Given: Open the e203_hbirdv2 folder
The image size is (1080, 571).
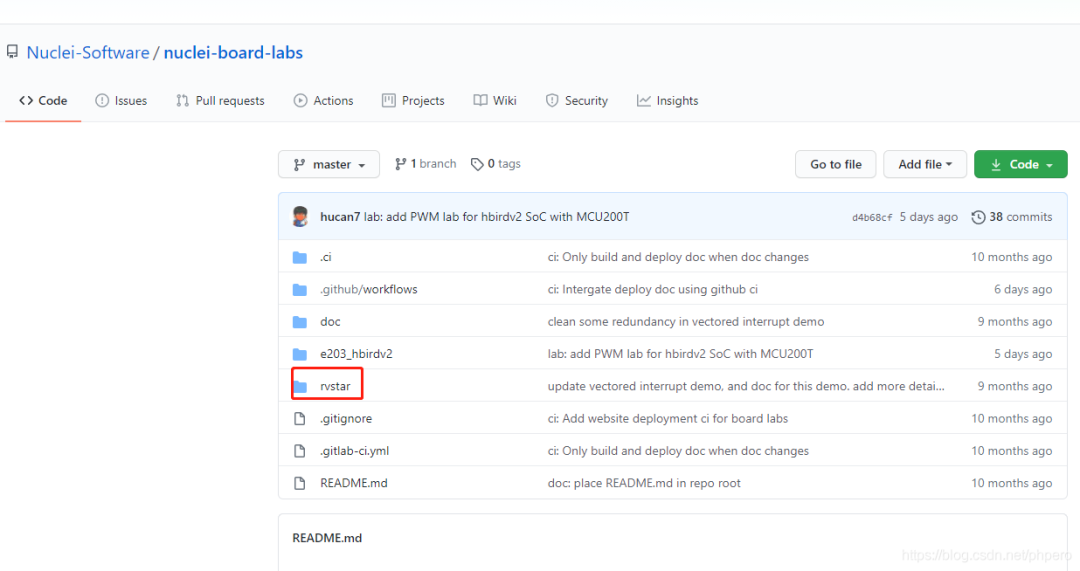Looking at the screenshot, I should (x=356, y=354).
